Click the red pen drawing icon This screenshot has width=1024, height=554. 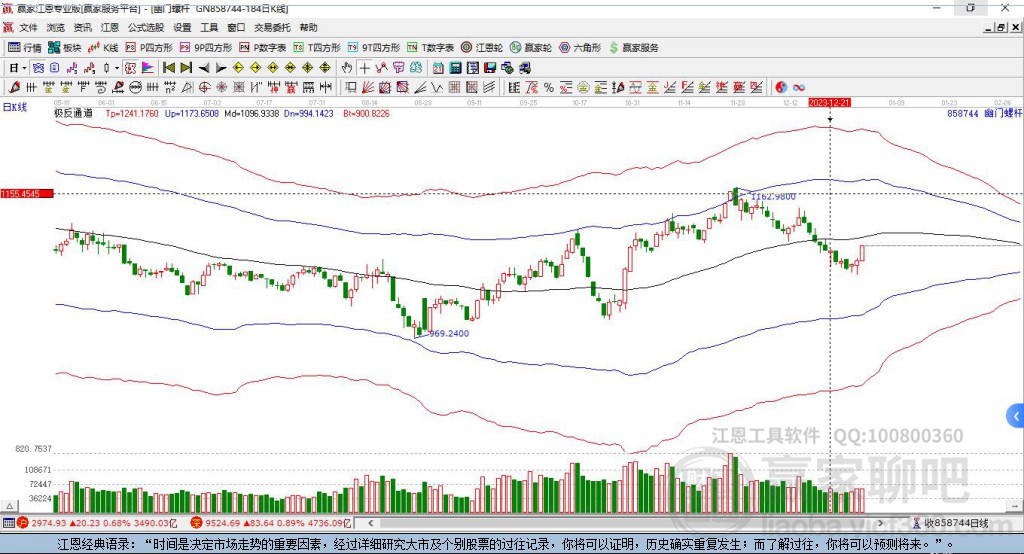(14, 88)
